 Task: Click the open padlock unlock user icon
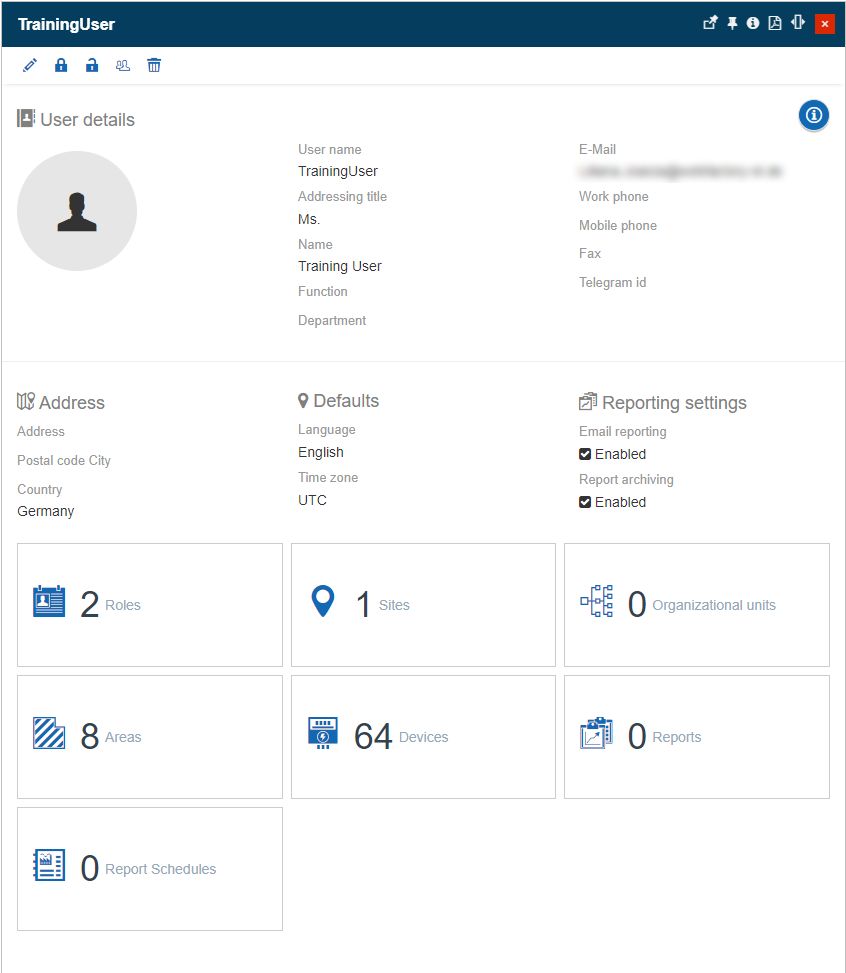click(x=92, y=66)
